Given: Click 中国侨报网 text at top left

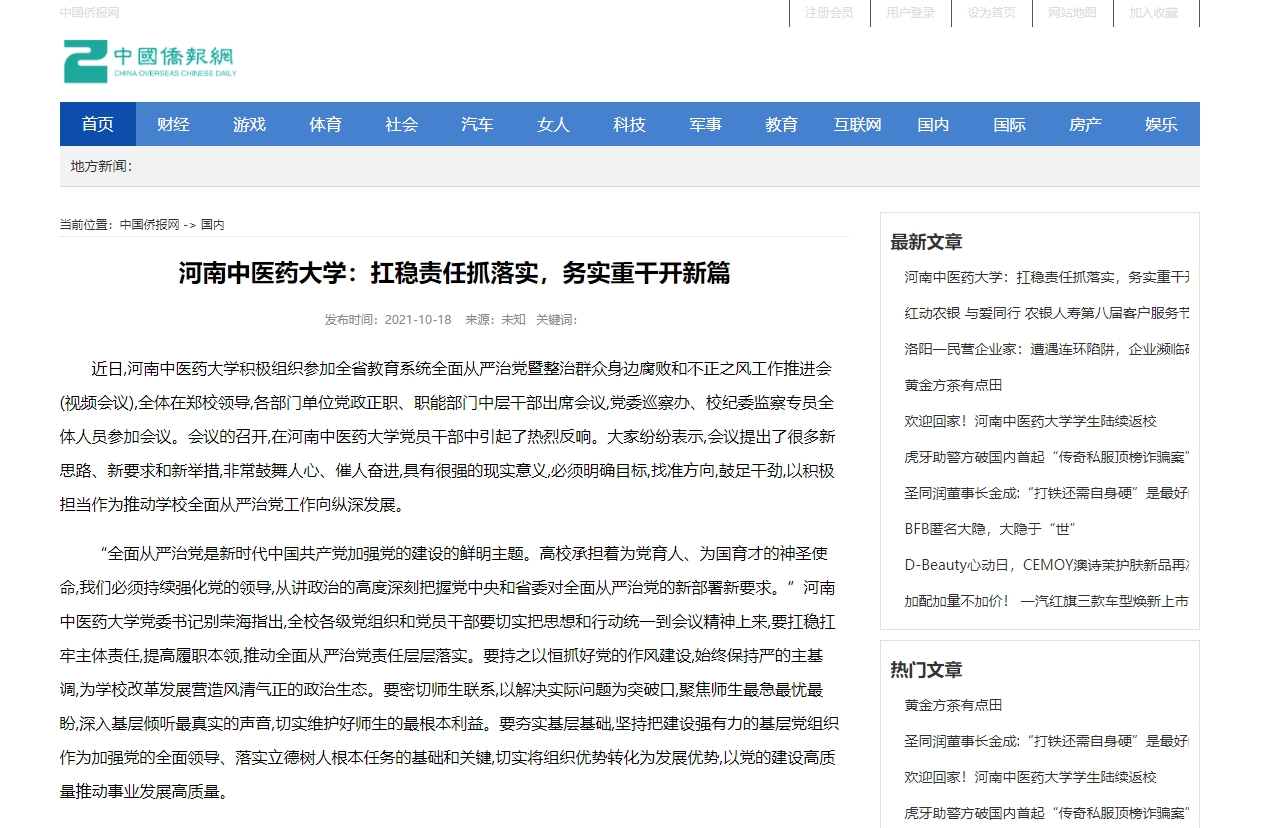Looking at the screenshot, I should click(90, 13).
